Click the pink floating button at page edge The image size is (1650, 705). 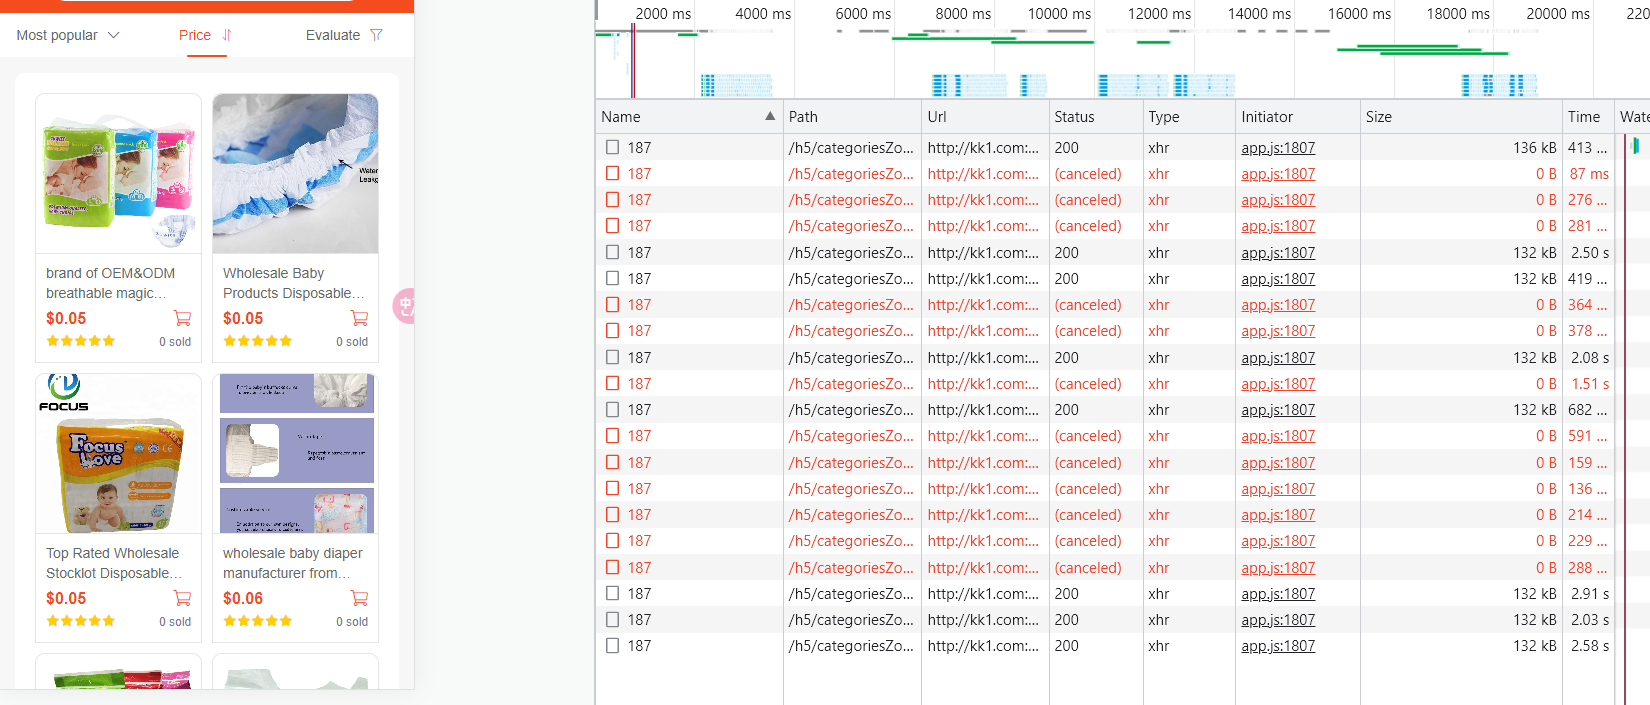tap(405, 306)
